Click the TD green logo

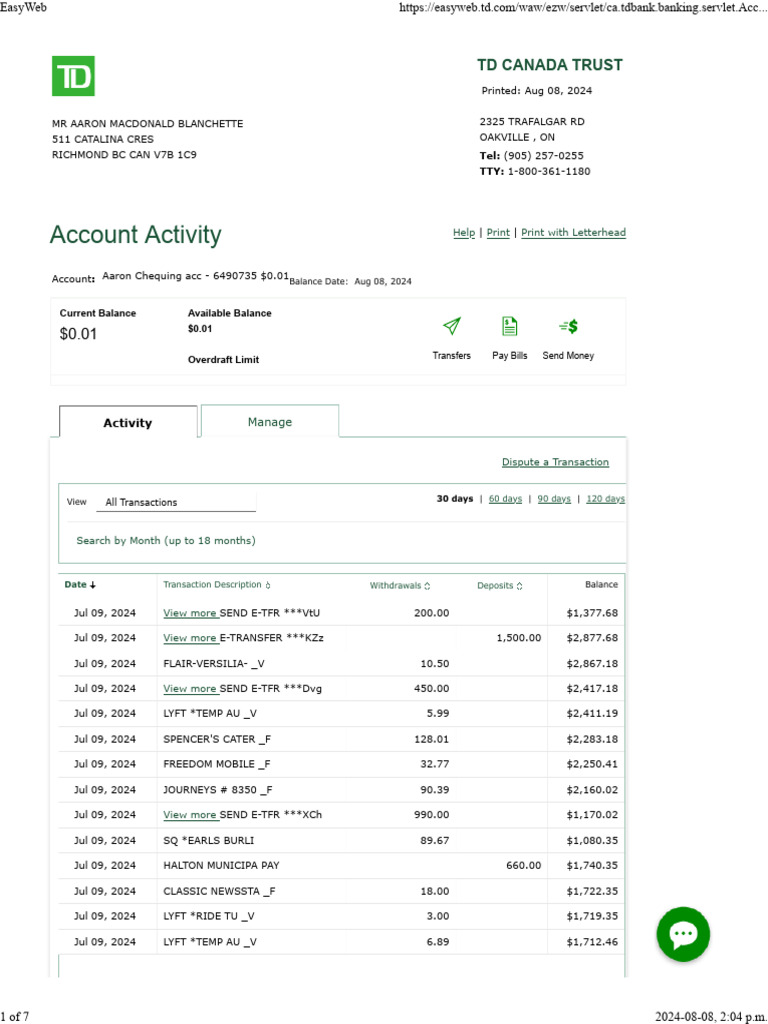point(73,76)
